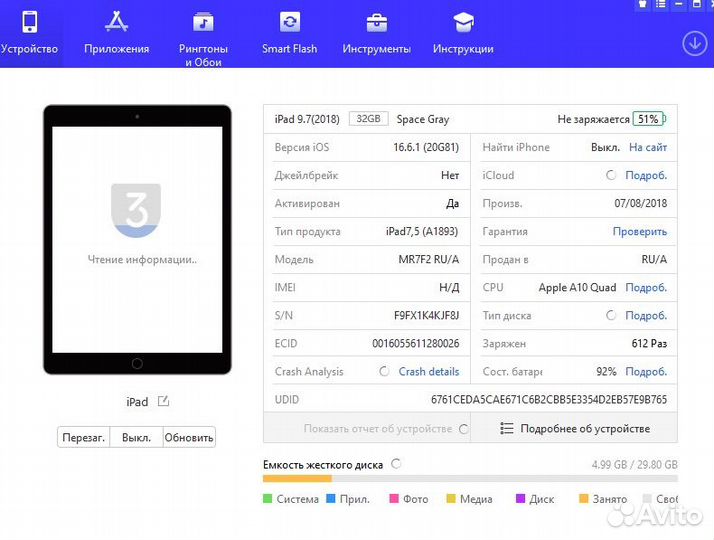This screenshot has width=714, height=540.
Task: Click the list icon beside Подробнее об устройстве
Action: pyautogui.click(x=506, y=428)
